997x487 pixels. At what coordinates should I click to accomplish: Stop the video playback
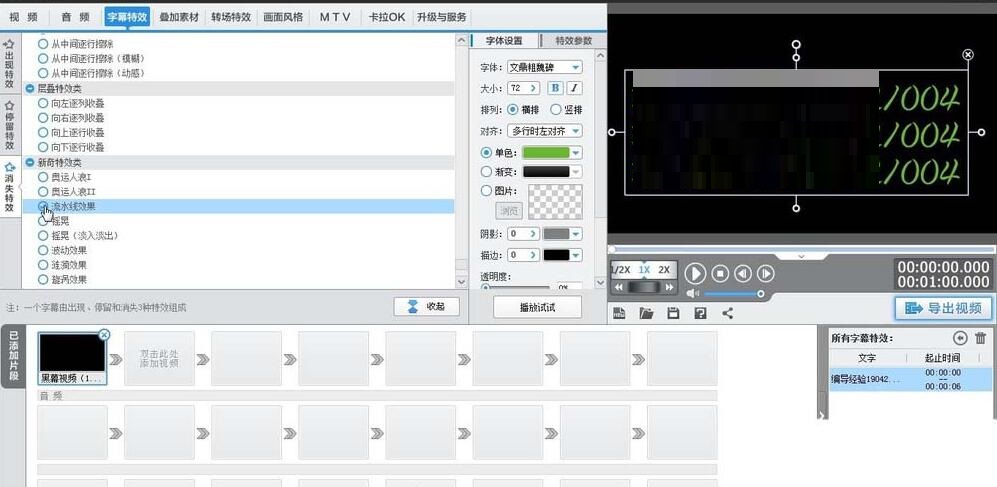[719, 273]
